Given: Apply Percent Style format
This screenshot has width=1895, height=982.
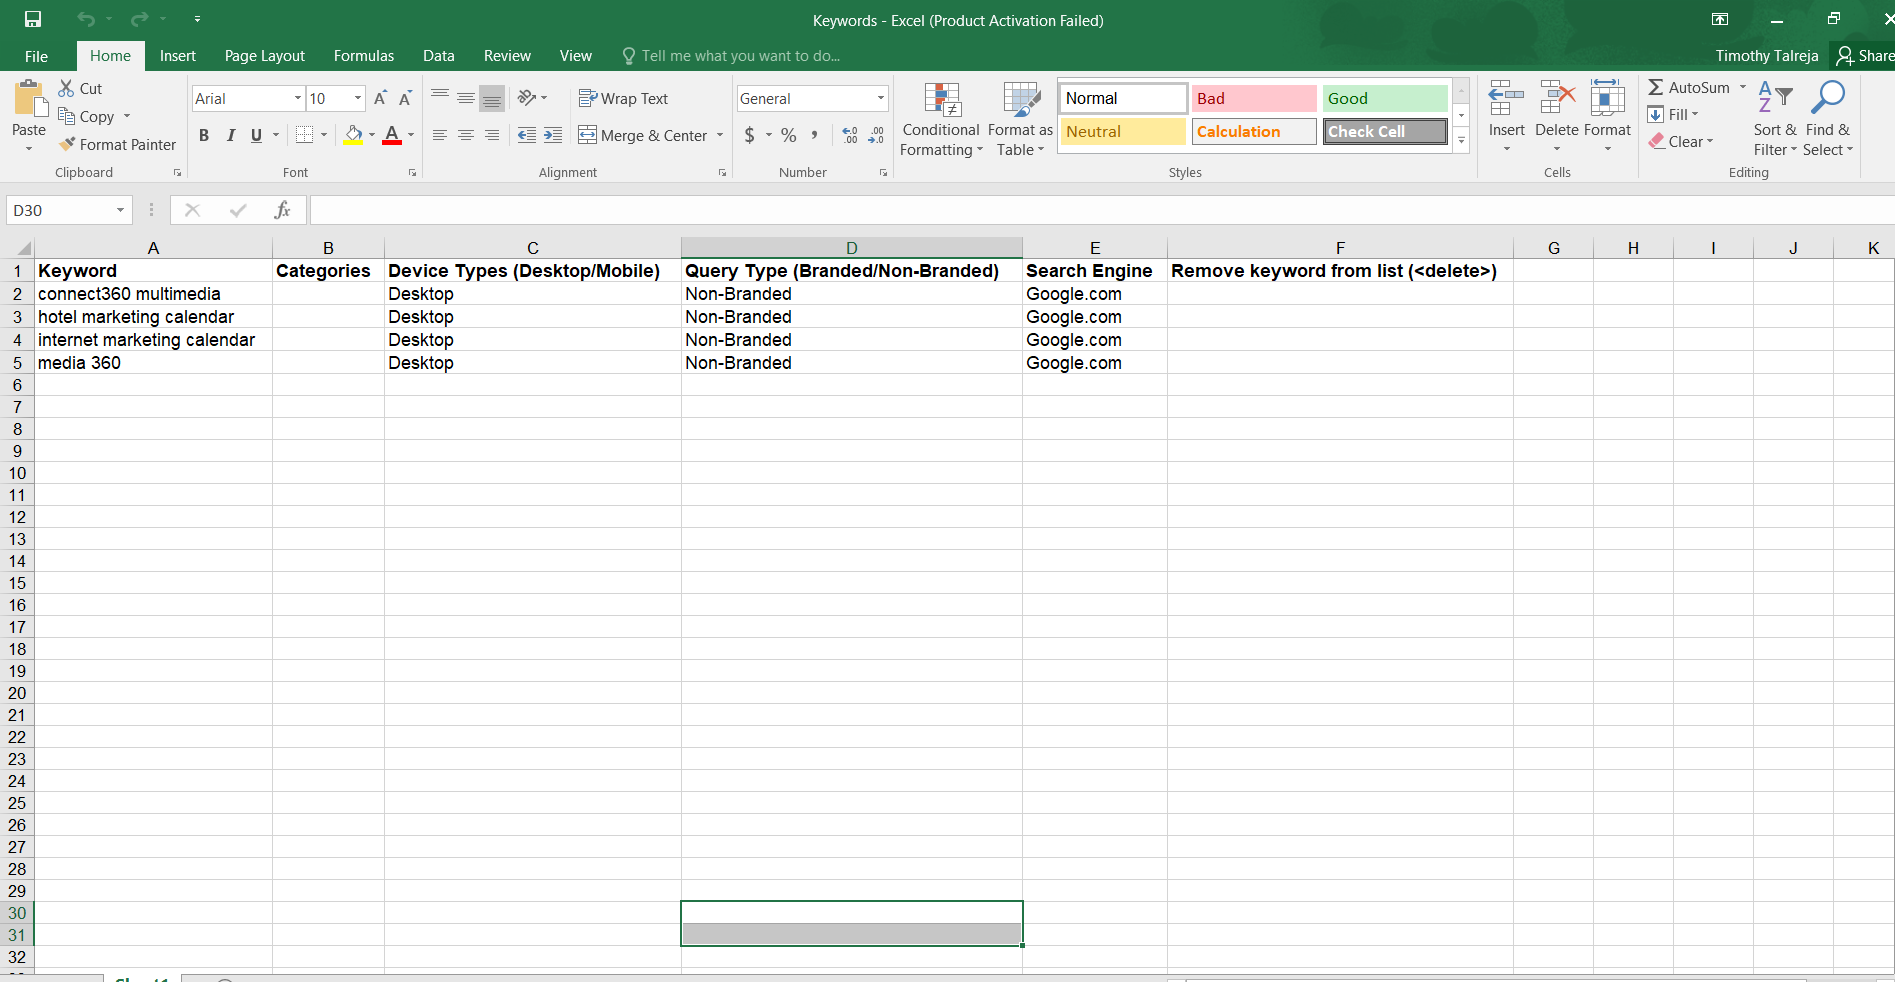Looking at the screenshot, I should (x=789, y=135).
